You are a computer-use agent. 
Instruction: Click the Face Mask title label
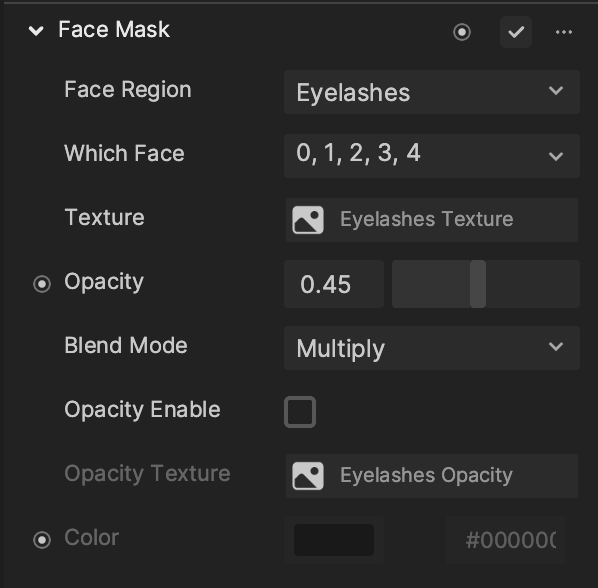114,30
